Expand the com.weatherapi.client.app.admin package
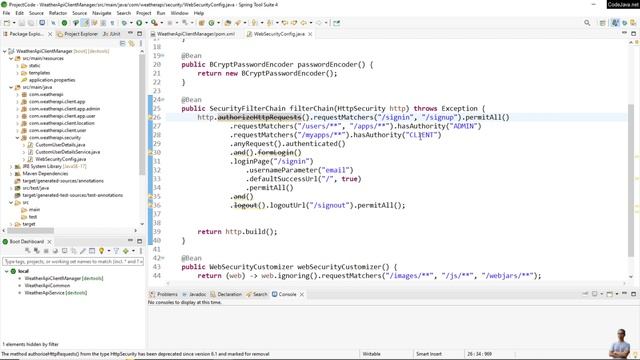Screen dimensions: 640x360 (x=18, y=109)
